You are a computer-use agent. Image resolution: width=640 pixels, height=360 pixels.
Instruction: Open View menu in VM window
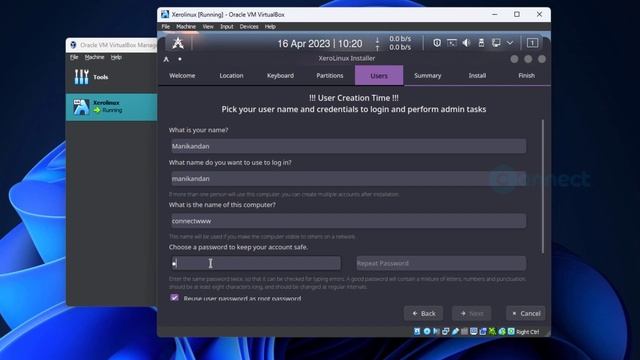tap(208, 27)
